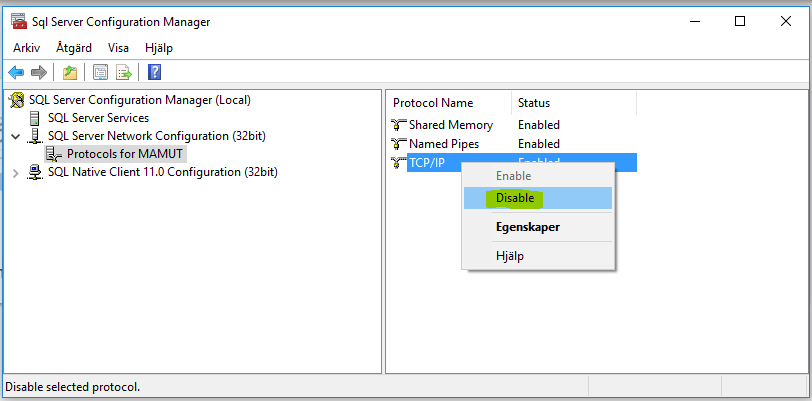
Task: Choose Egenskaper in the context menu
Action: click(527, 227)
